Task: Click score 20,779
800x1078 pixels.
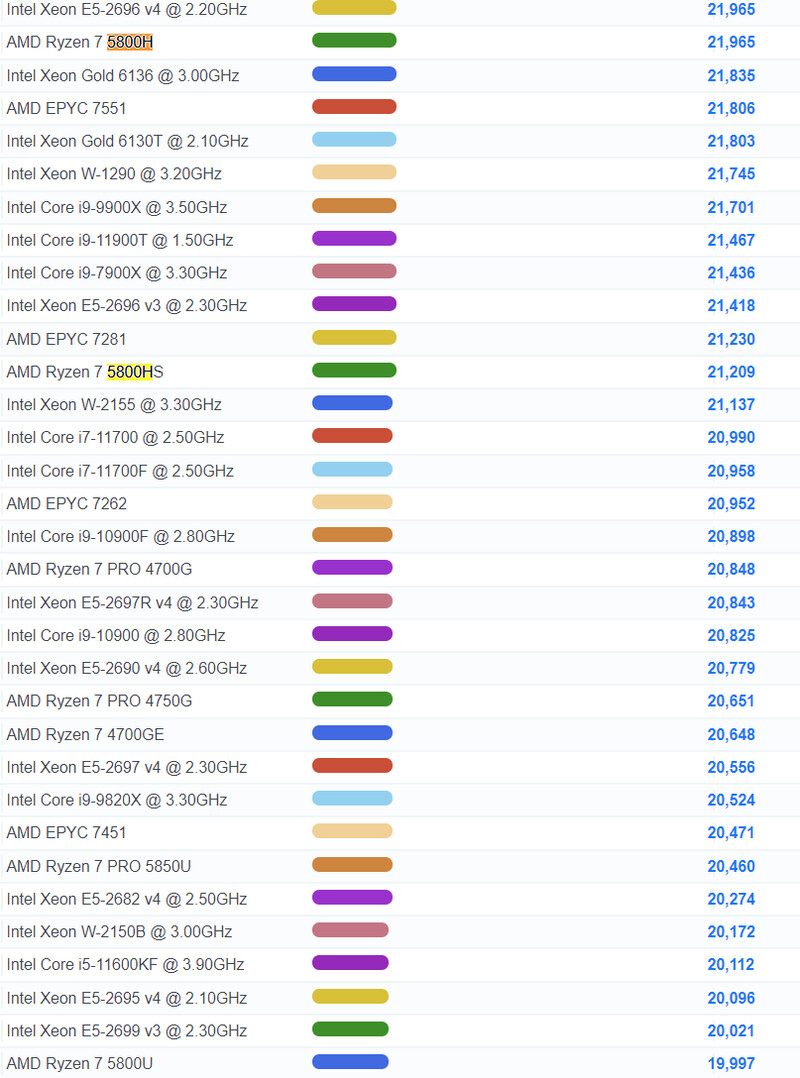Action: click(x=731, y=668)
